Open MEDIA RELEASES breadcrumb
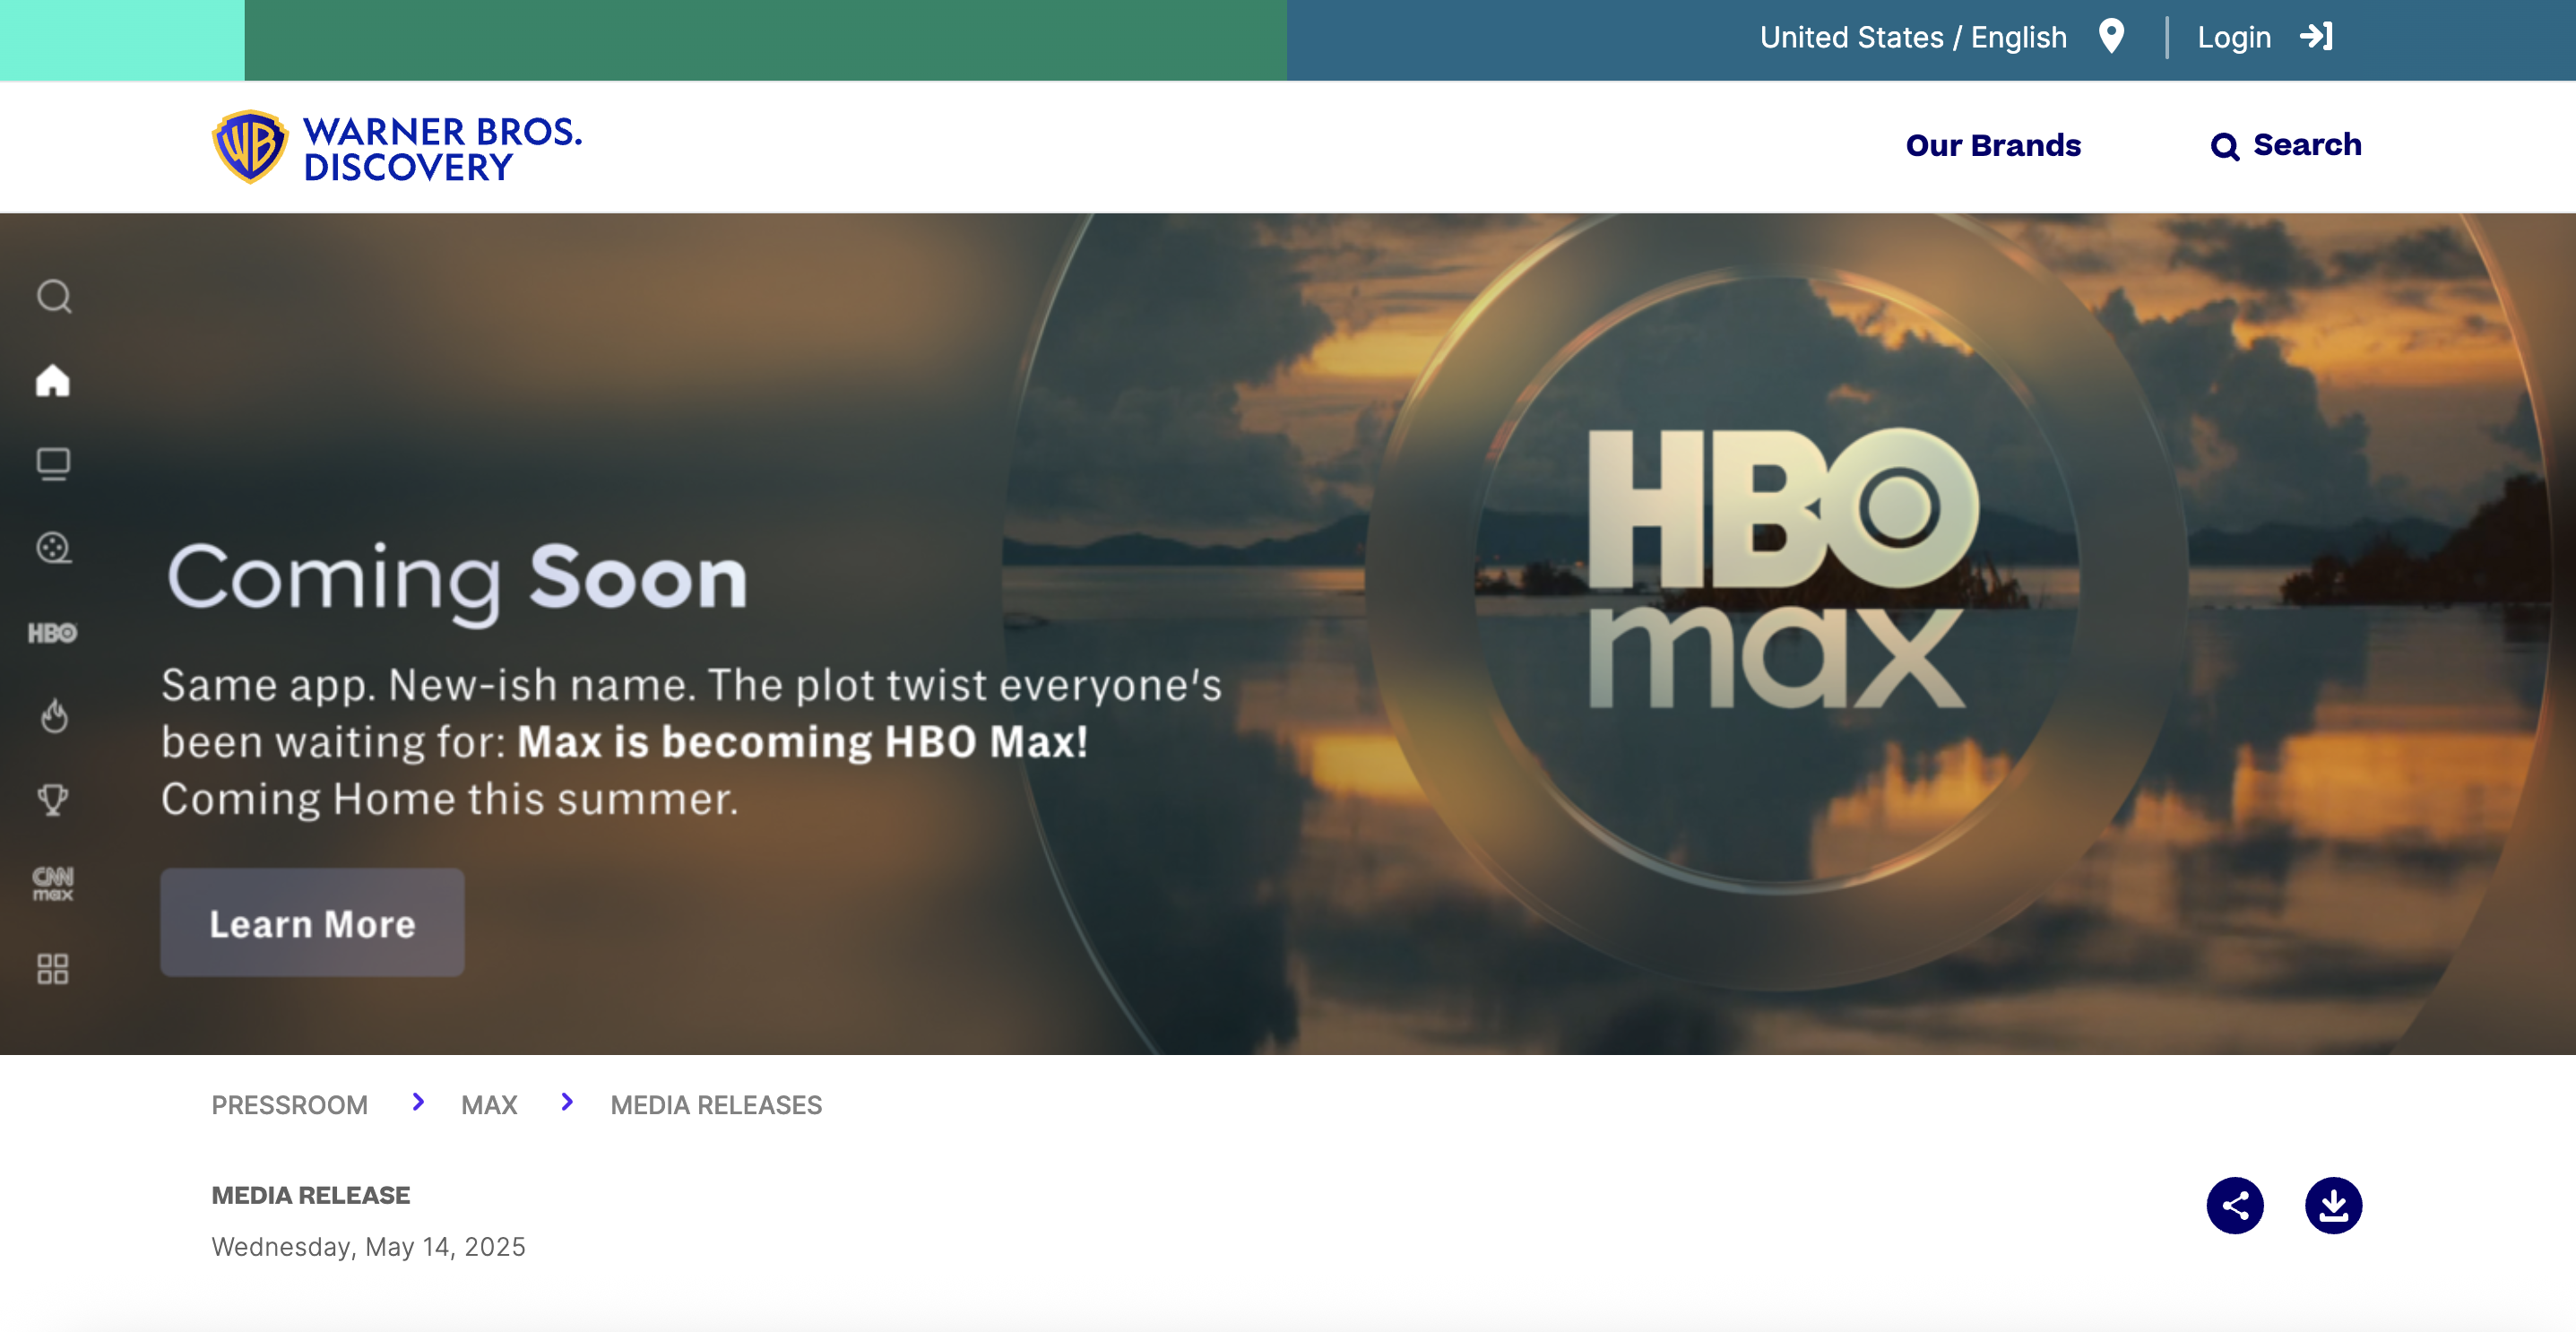The width and height of the screenshot is (2576, 1332). point(716,1105)
